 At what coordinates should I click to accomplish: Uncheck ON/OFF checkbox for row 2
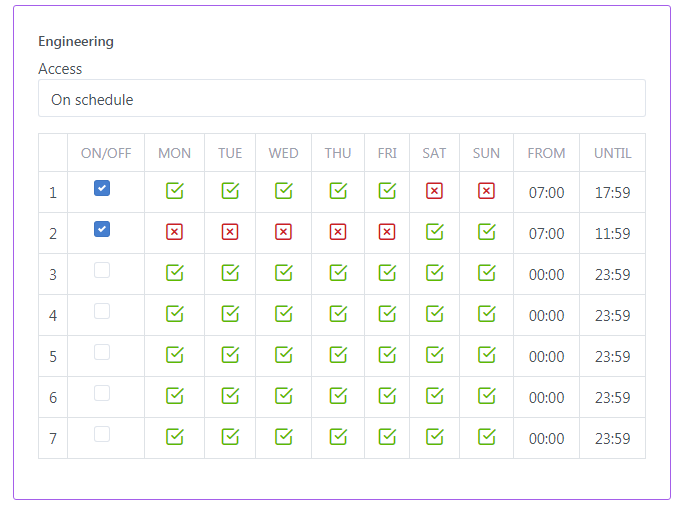tap(102, 229)
